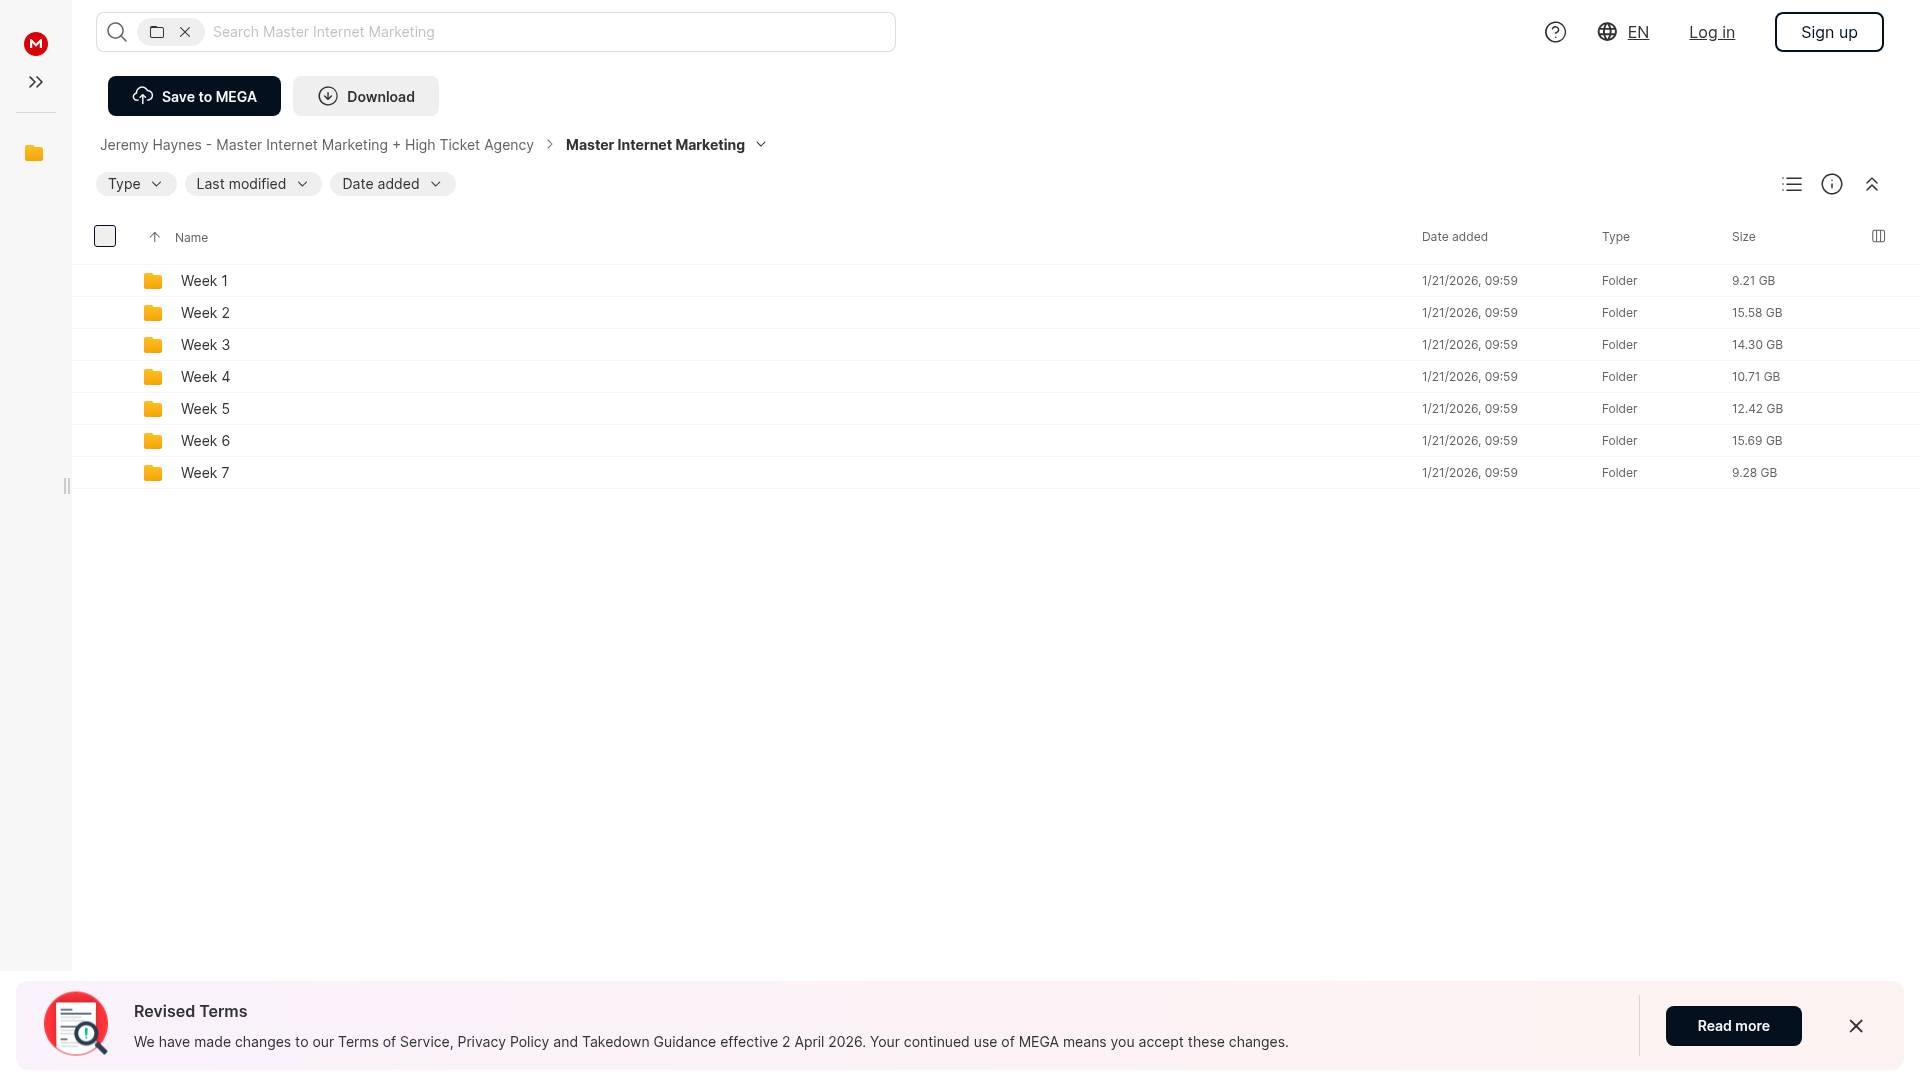This screenshot has height=1080, width=1920.
Task: Click the Log in link
Action: coord(1711,32)
